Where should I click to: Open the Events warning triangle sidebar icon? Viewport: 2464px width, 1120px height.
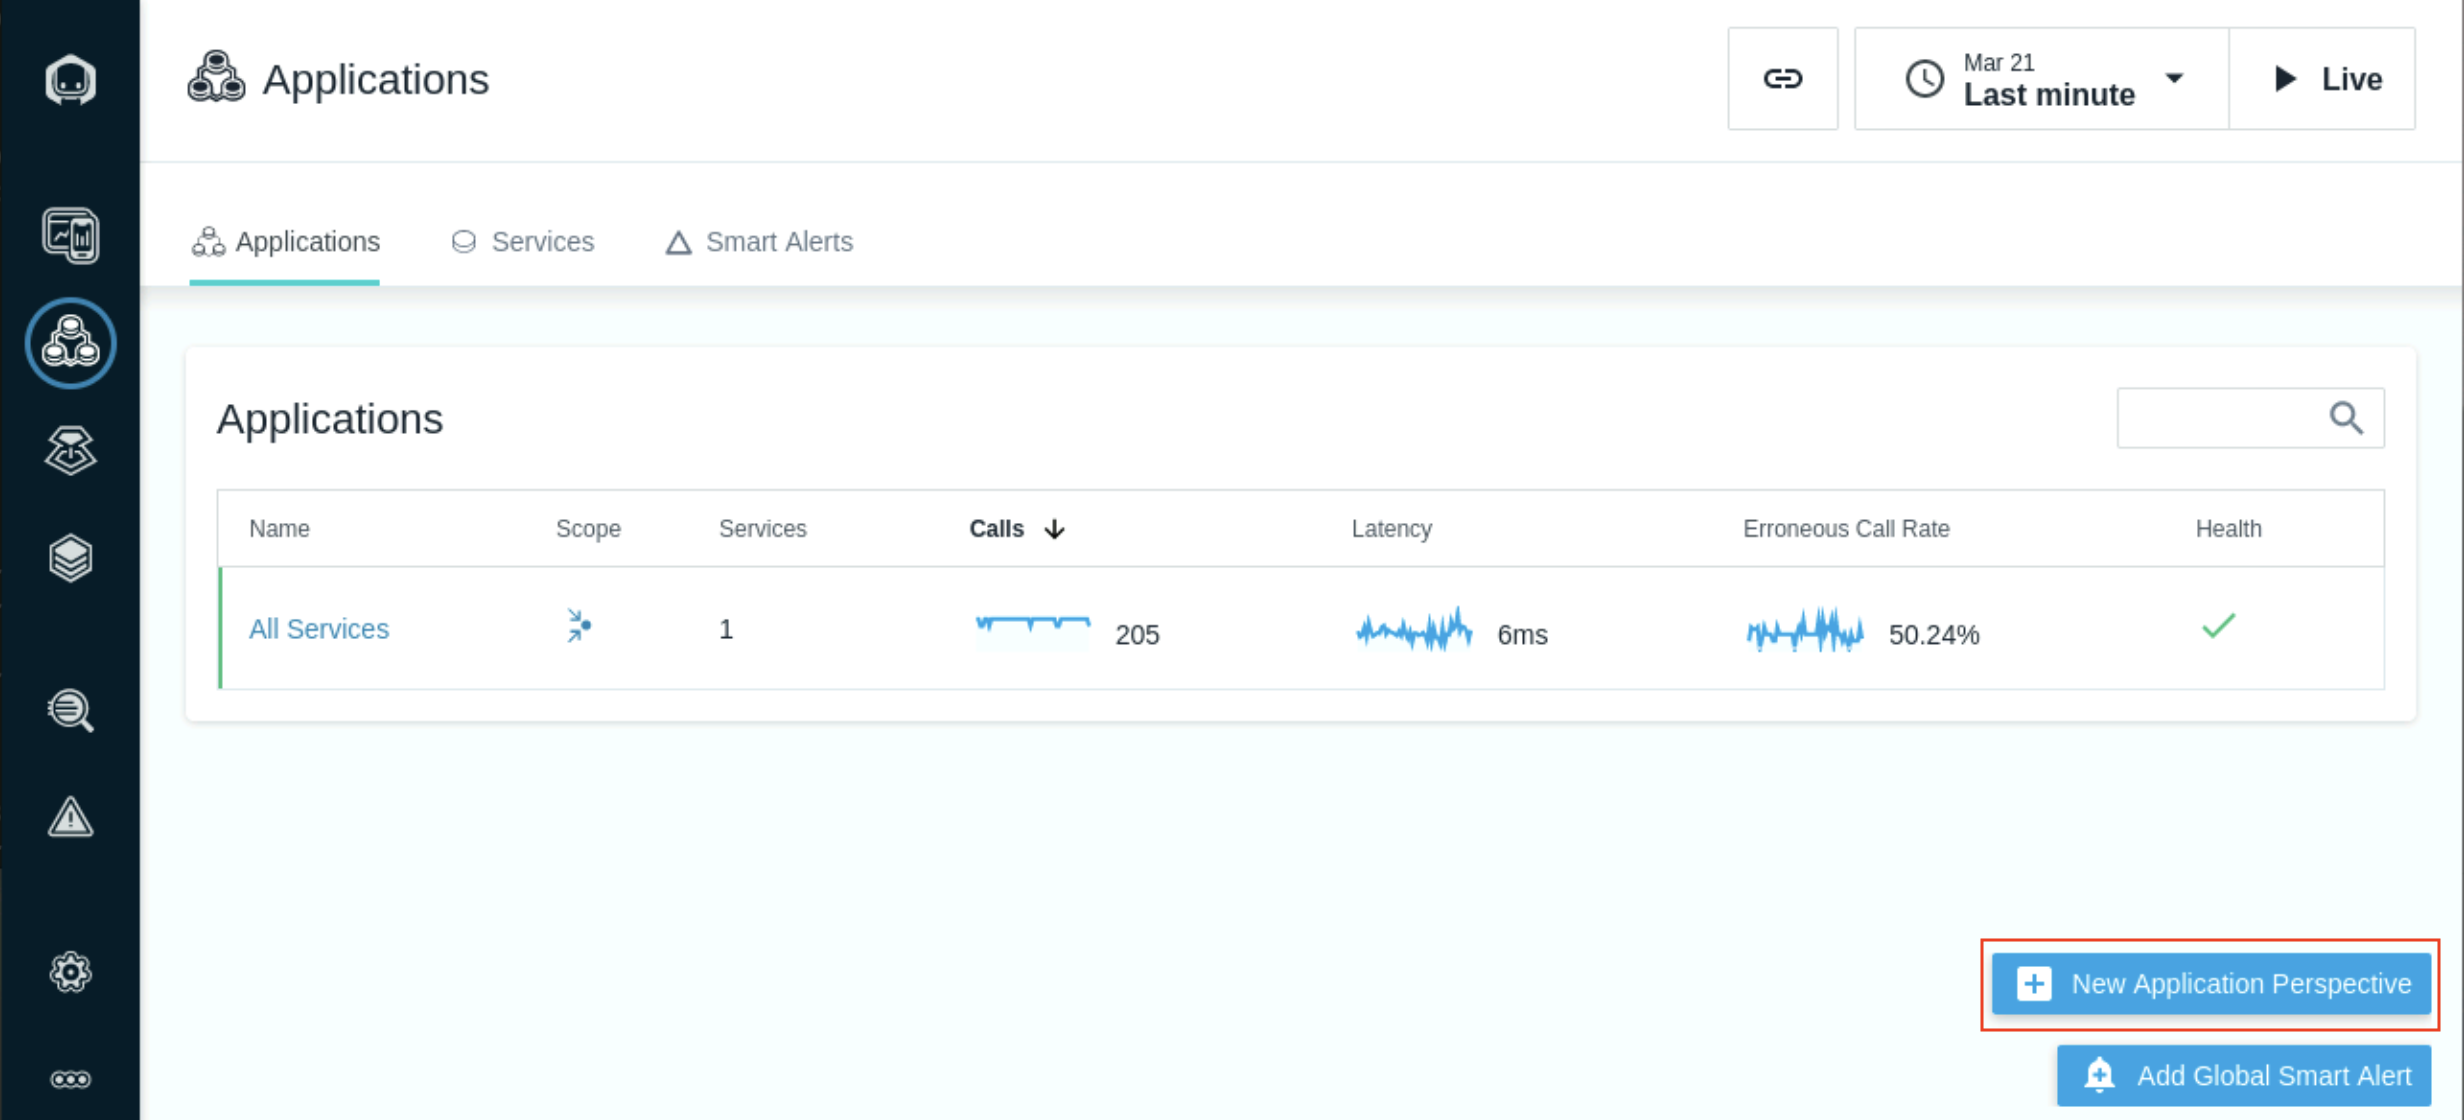(70, 817)
